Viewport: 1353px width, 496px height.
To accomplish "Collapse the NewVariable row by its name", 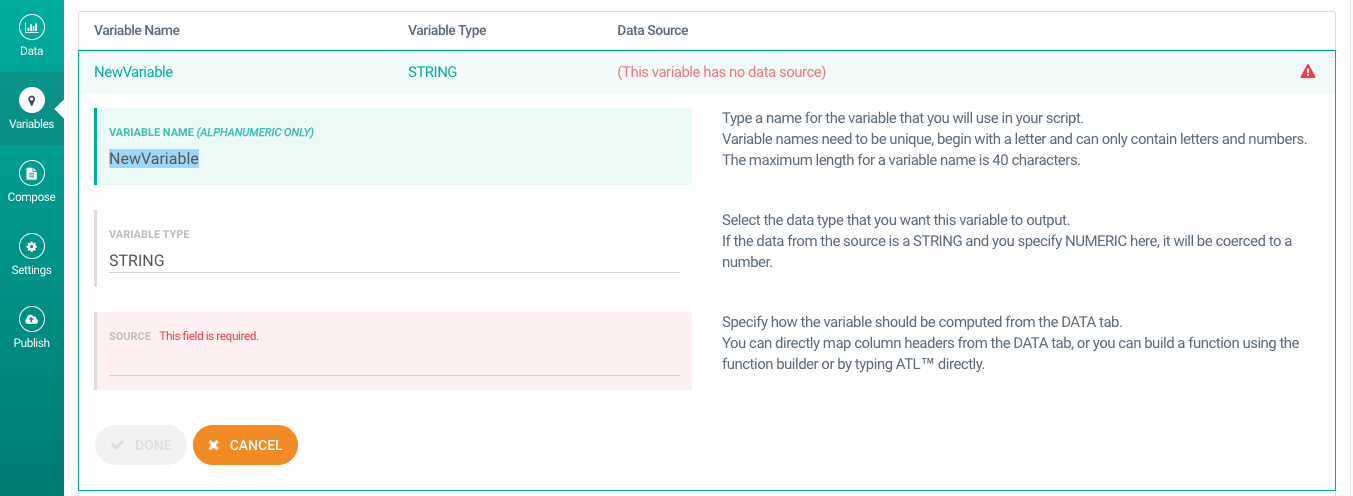I will [x=133, y=72].
